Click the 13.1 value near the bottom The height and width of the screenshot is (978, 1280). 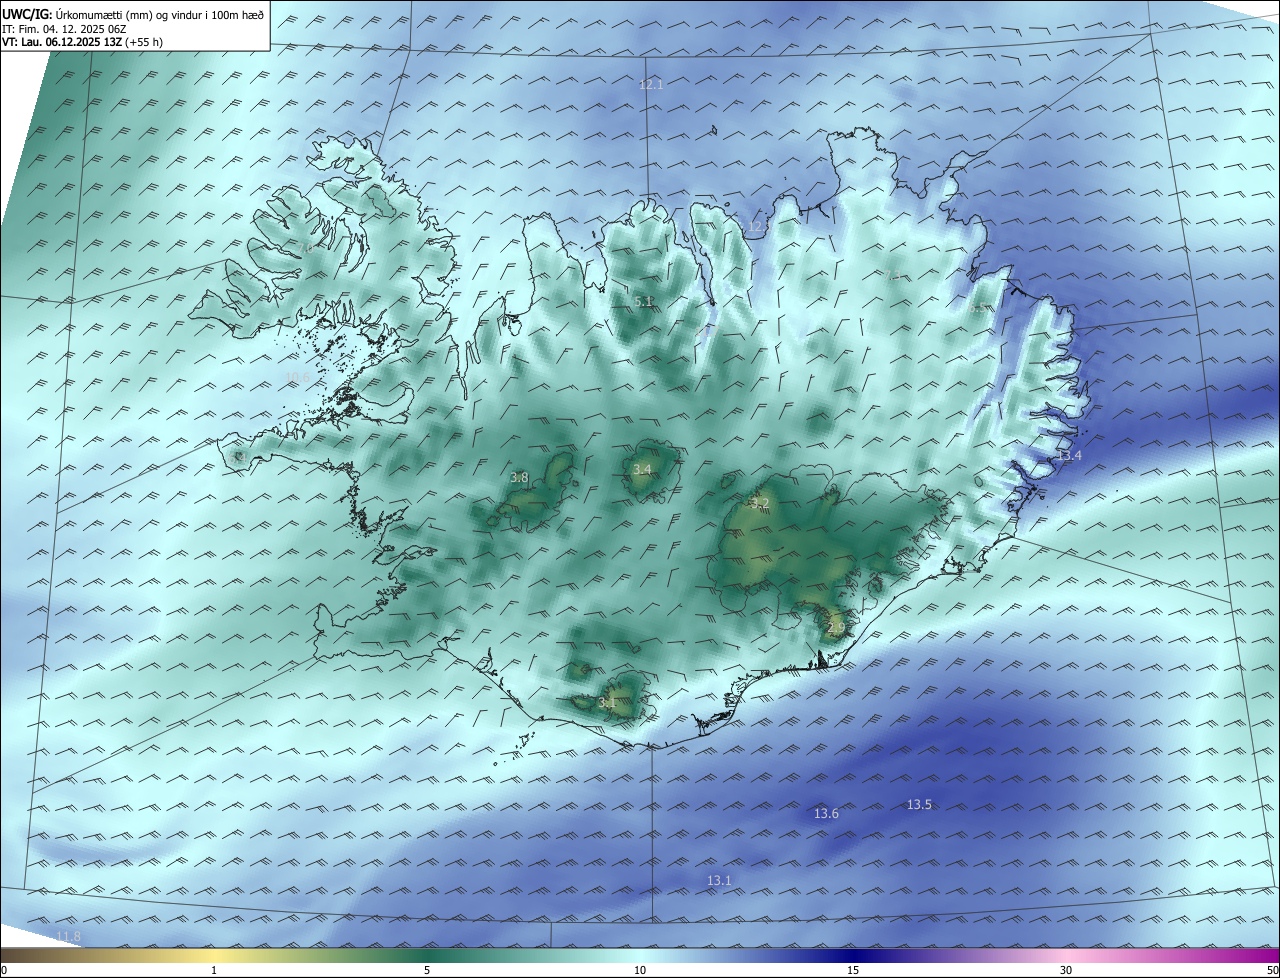click(719, 880)
